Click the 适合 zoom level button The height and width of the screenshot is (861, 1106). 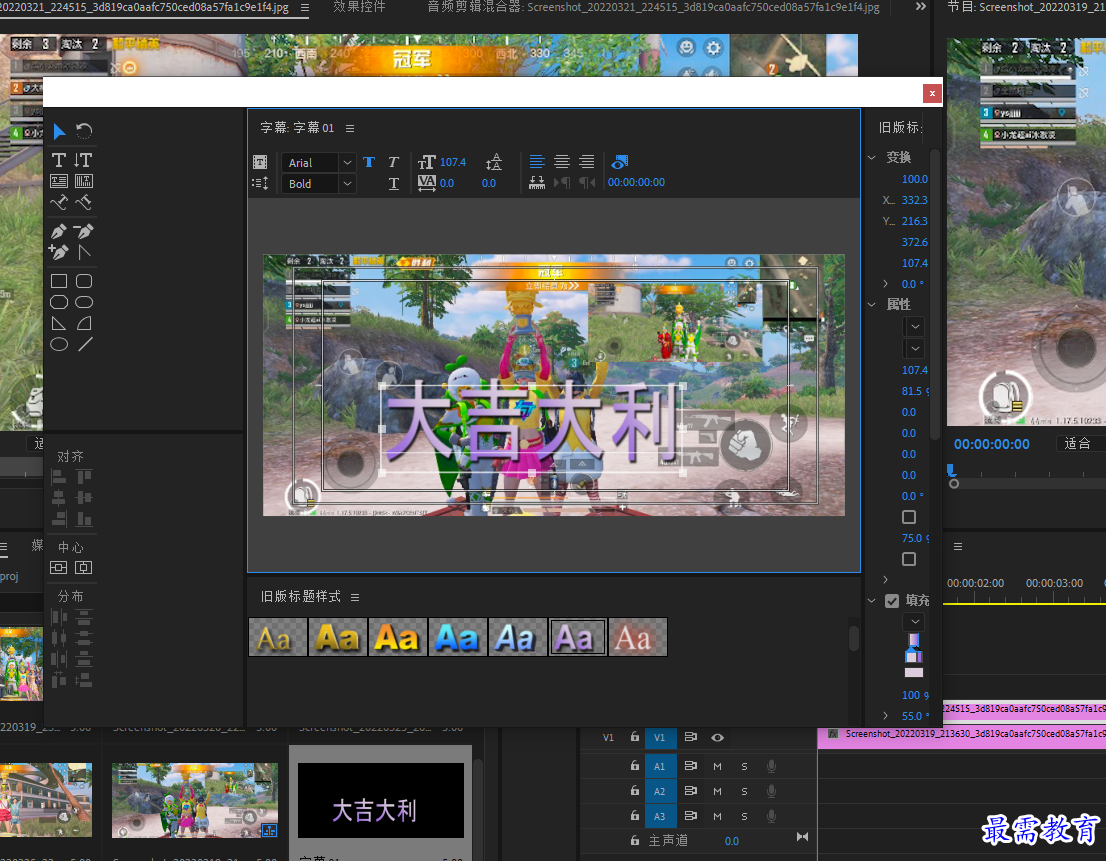point(1077,444)
